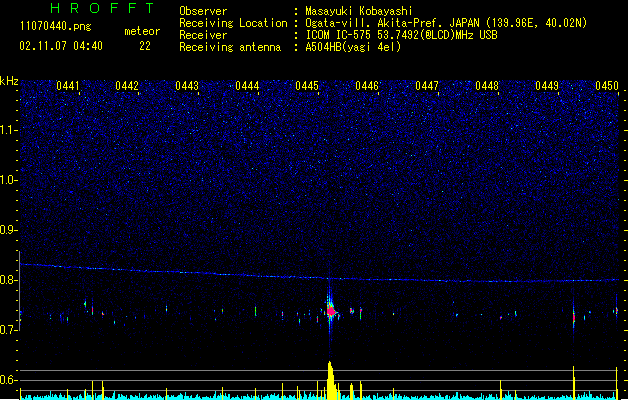Click the 0447 time marker

tap(427, 86)
